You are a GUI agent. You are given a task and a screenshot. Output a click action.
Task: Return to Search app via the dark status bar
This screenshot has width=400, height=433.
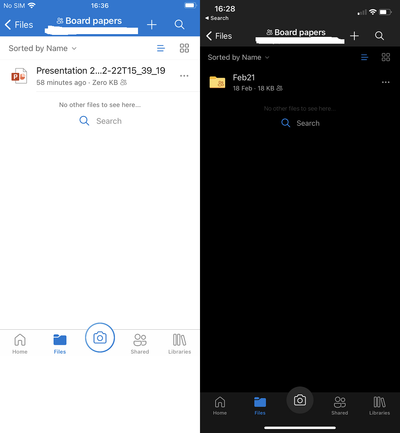pos(217,18)
